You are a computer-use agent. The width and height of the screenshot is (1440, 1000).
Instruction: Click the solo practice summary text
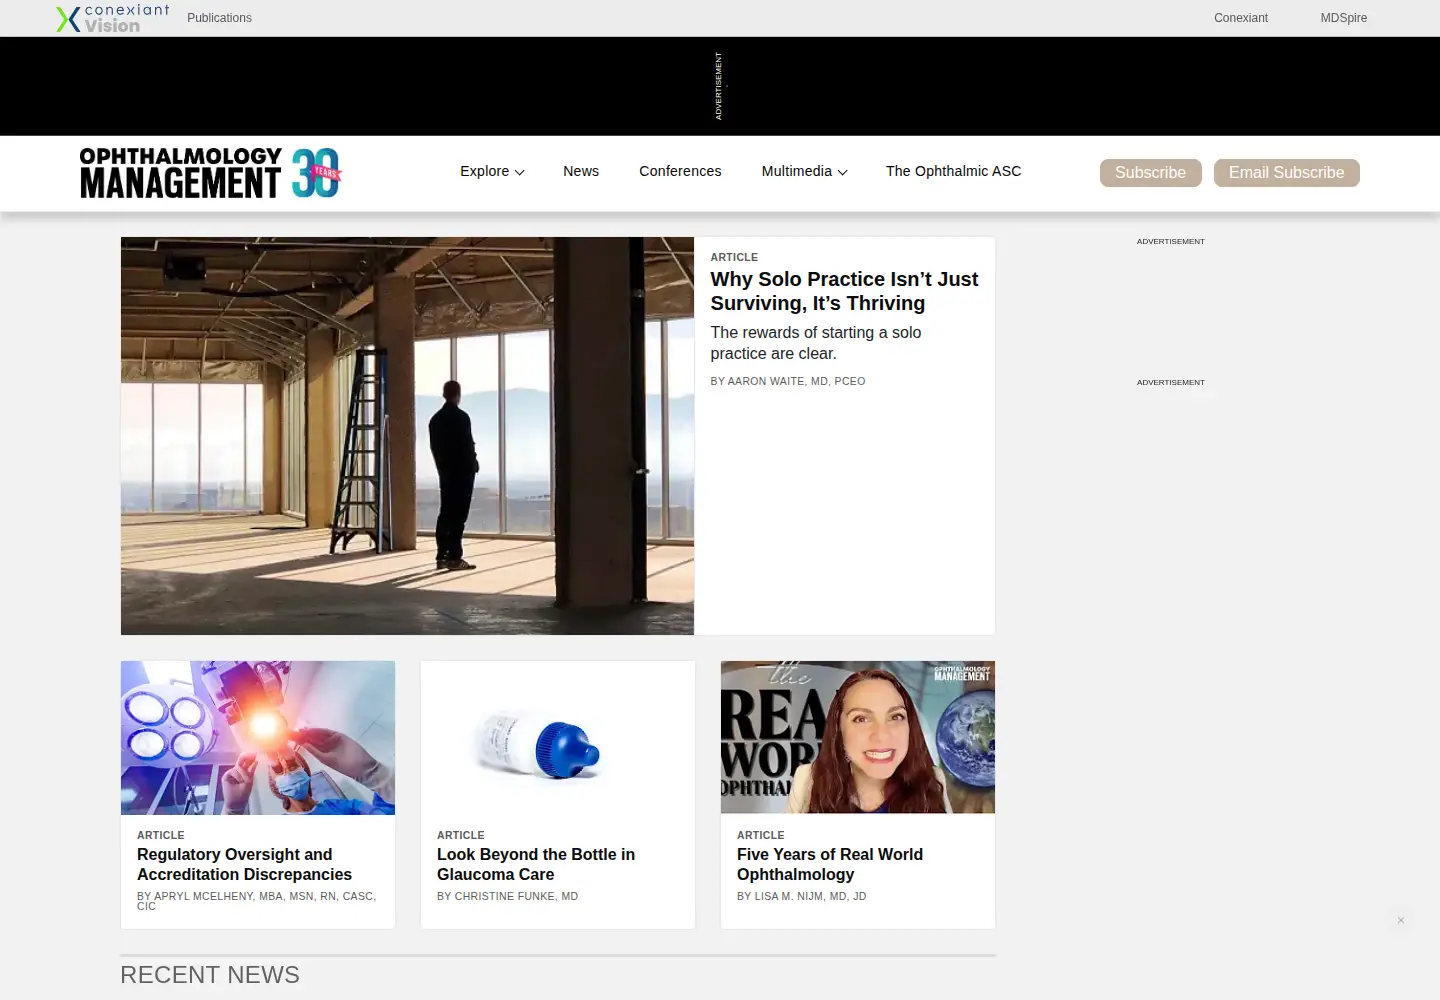tap(816, 343)
